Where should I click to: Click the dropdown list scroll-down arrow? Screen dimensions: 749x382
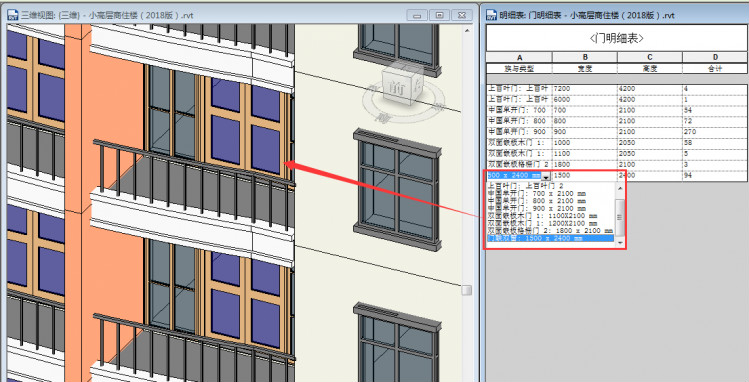pyautogui.click(x=620, y=243)
